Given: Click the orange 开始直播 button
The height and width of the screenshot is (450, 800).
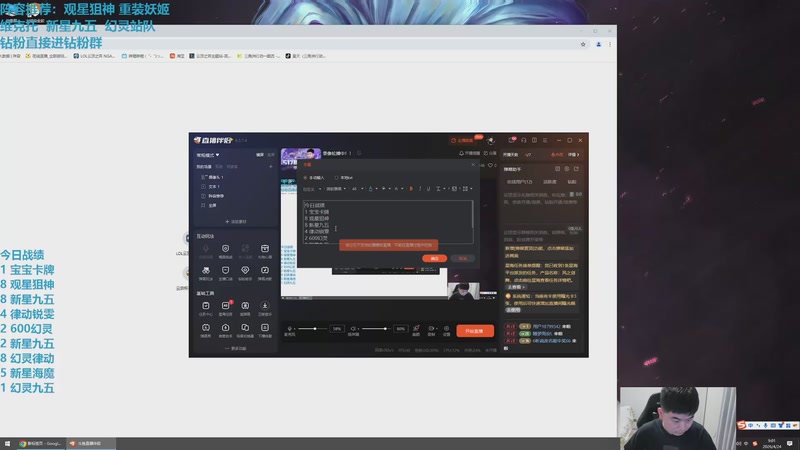Looking at the screenshot, I should (x=474, y=331).
